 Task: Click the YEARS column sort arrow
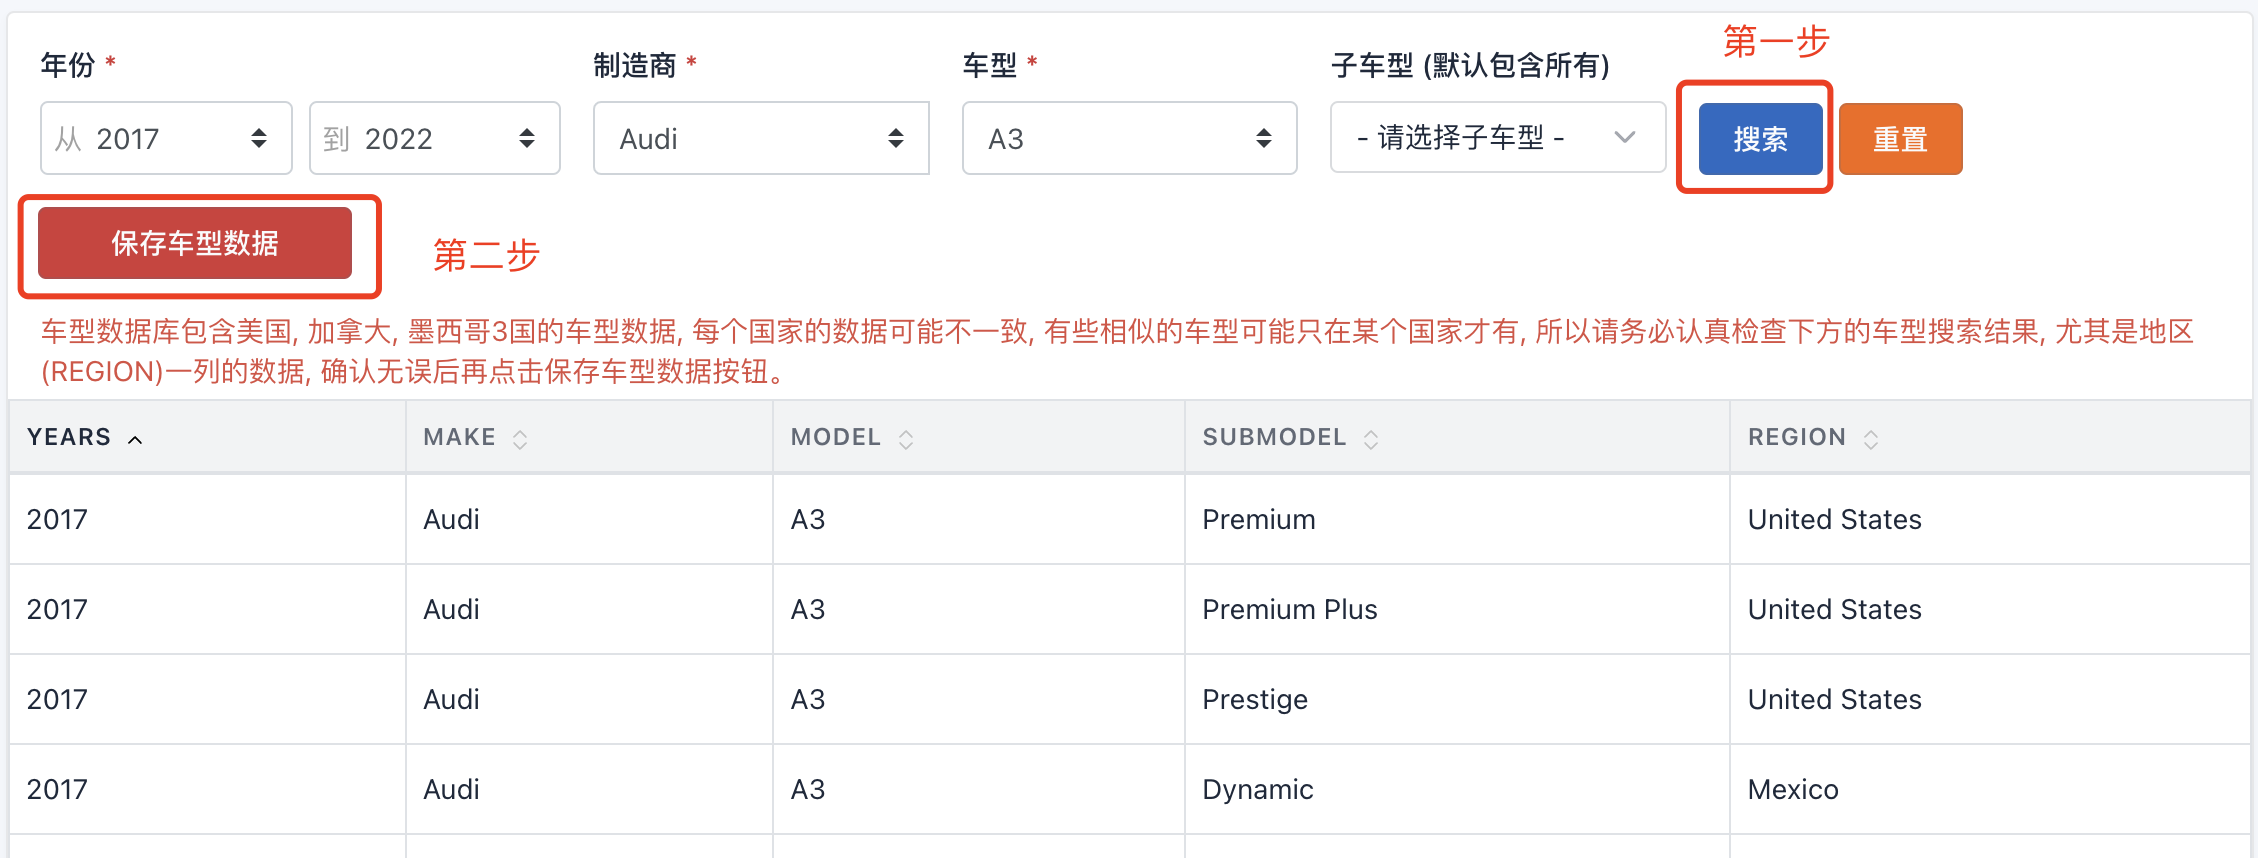point(135,439)
